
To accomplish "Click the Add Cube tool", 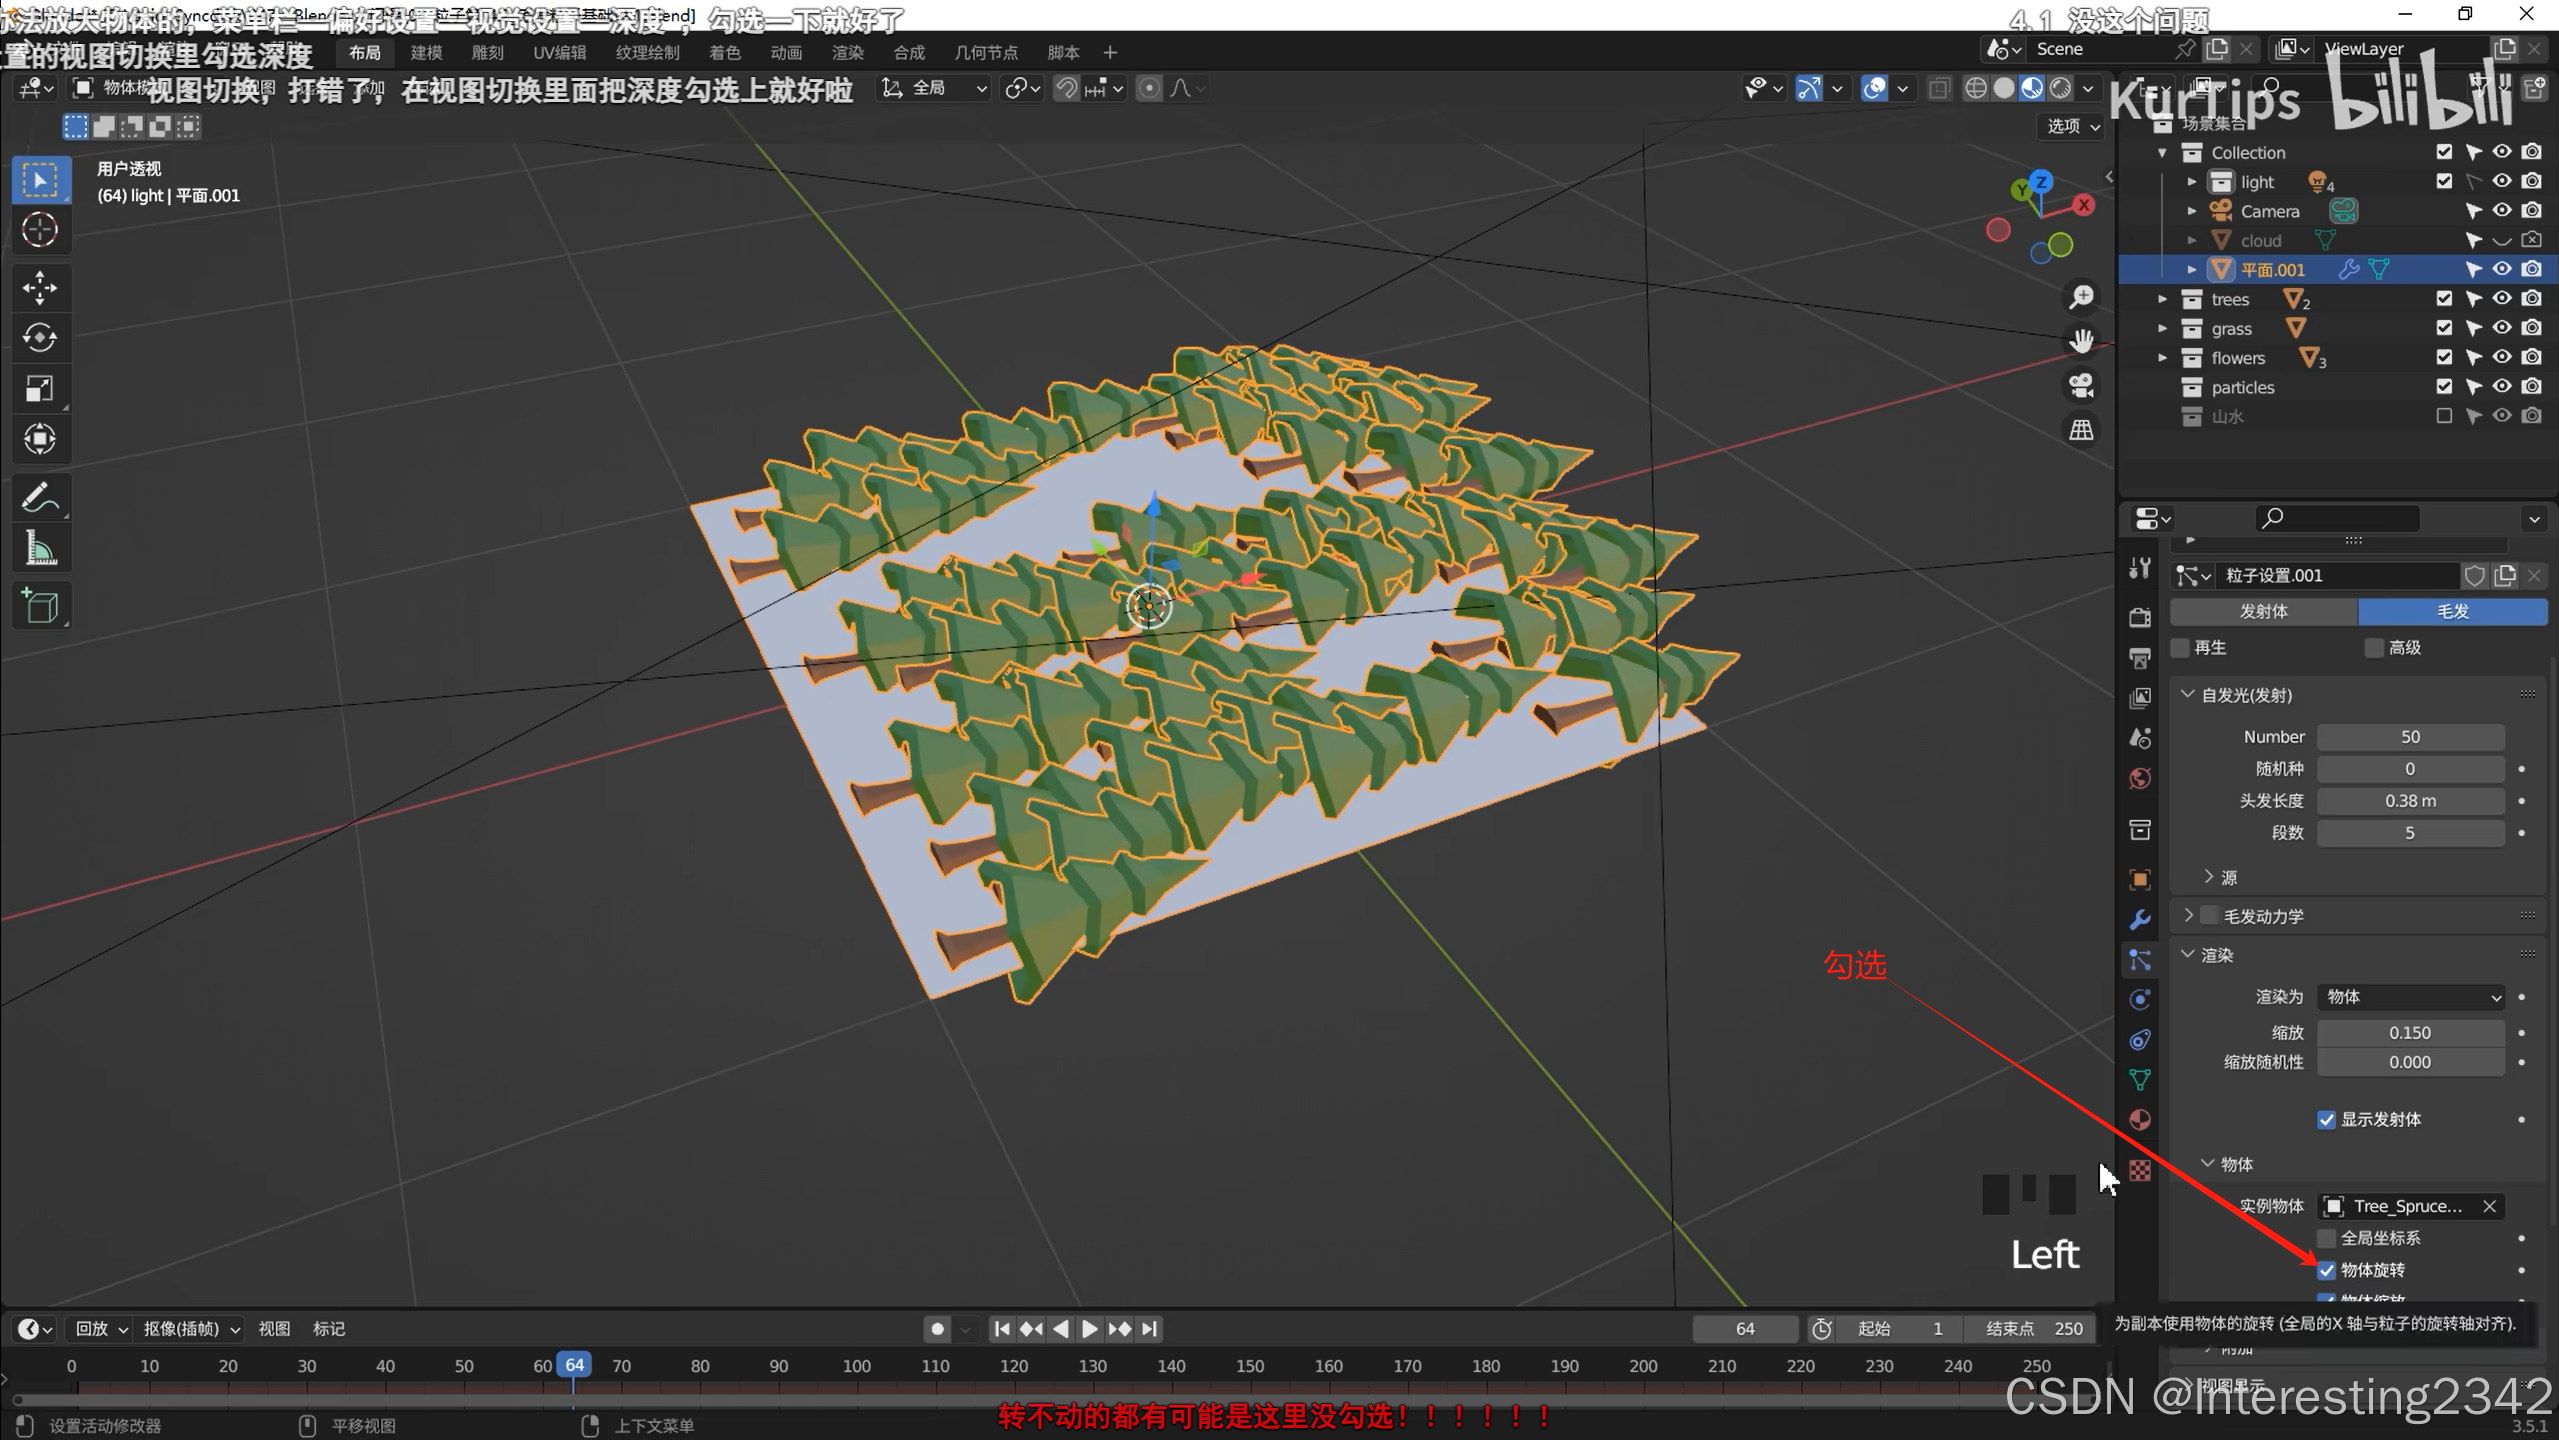I will (x=40, y=606).
